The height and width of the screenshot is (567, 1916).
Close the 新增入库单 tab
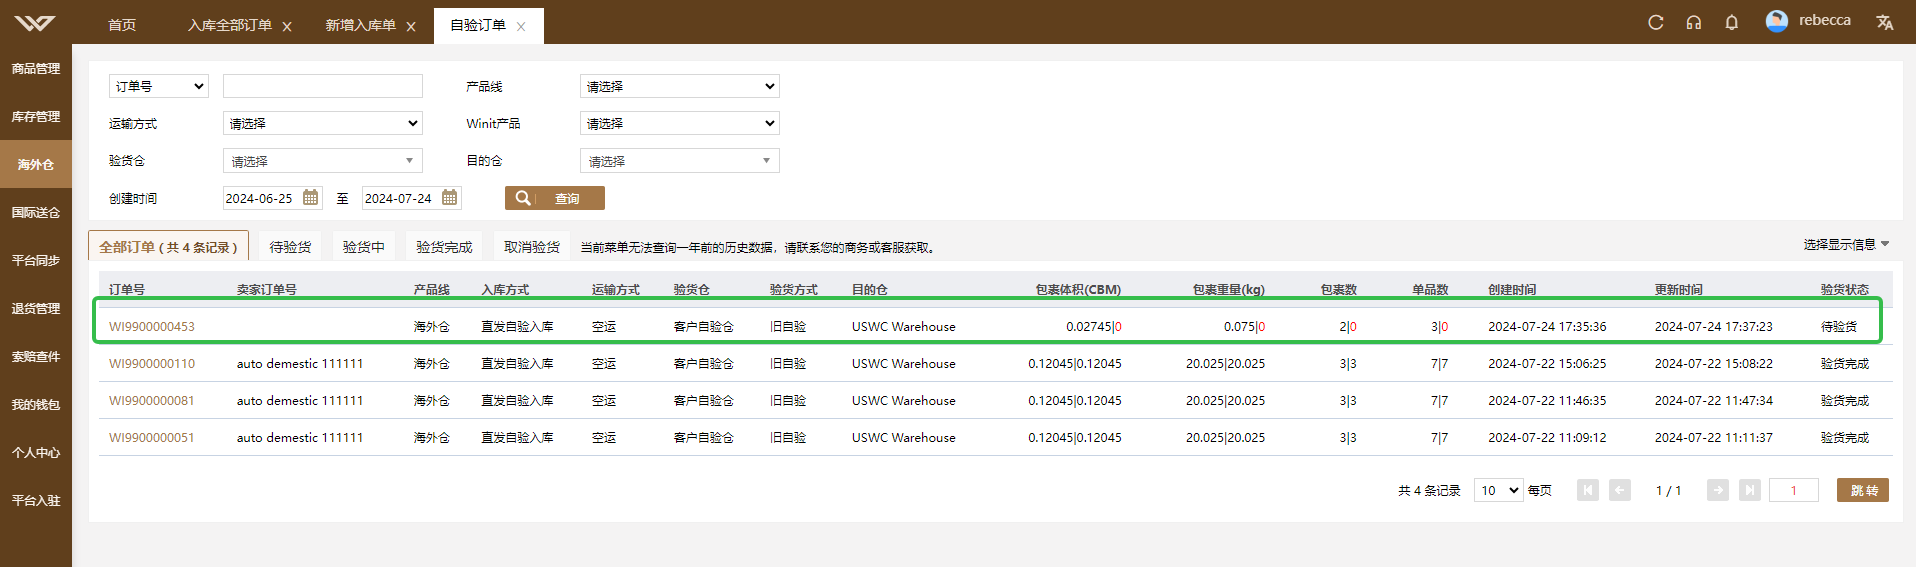(x=411, y=27)
